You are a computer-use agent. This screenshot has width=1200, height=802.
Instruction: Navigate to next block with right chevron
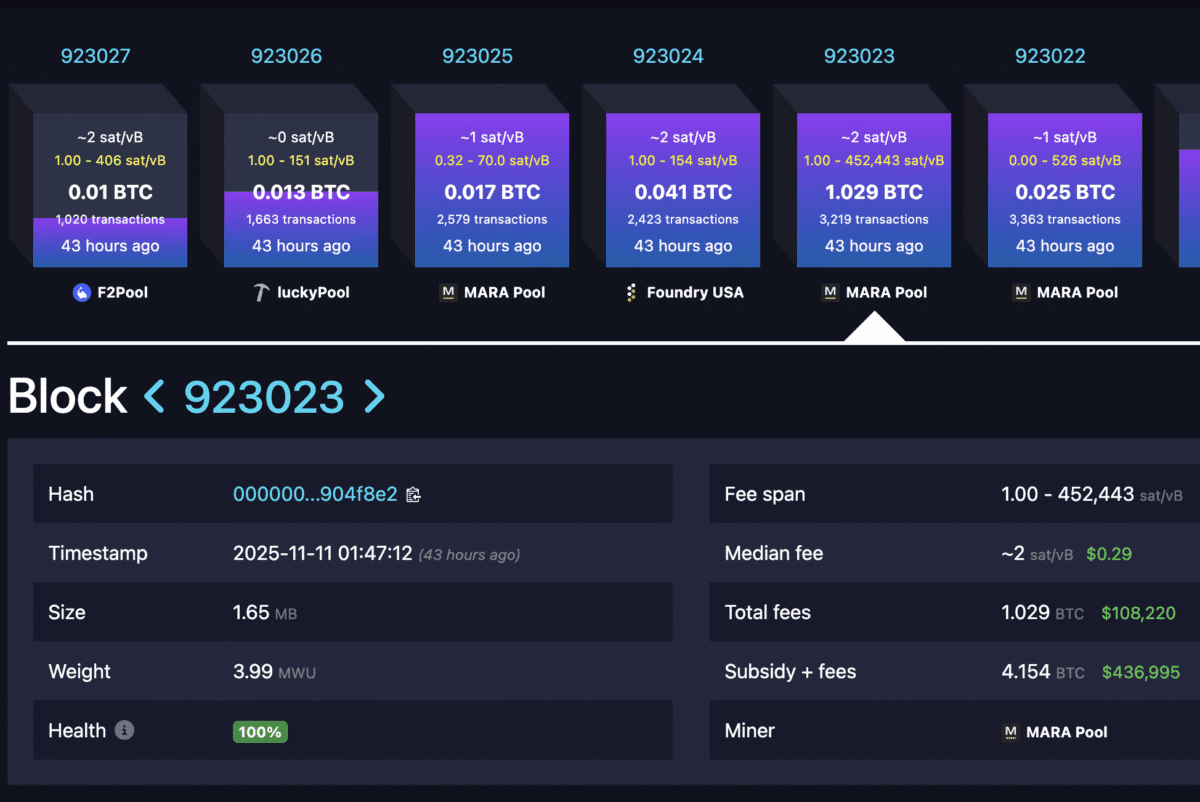pos(374,397)
